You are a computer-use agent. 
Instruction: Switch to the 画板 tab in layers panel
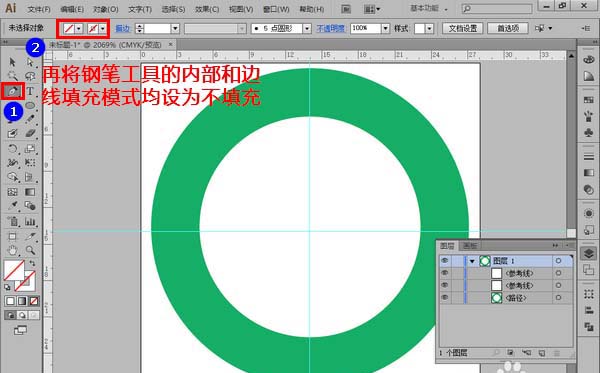pyautogui.click(x=470, y=246)
